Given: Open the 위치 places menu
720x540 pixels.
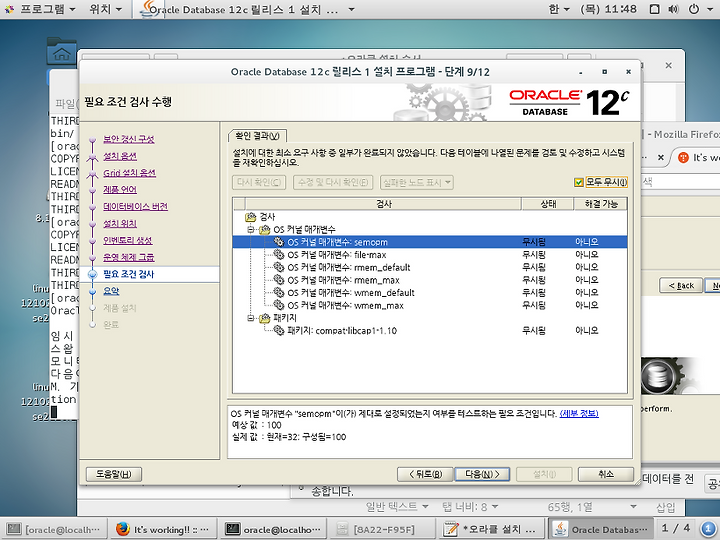Looking at the screenshot, I should point(106,9).
